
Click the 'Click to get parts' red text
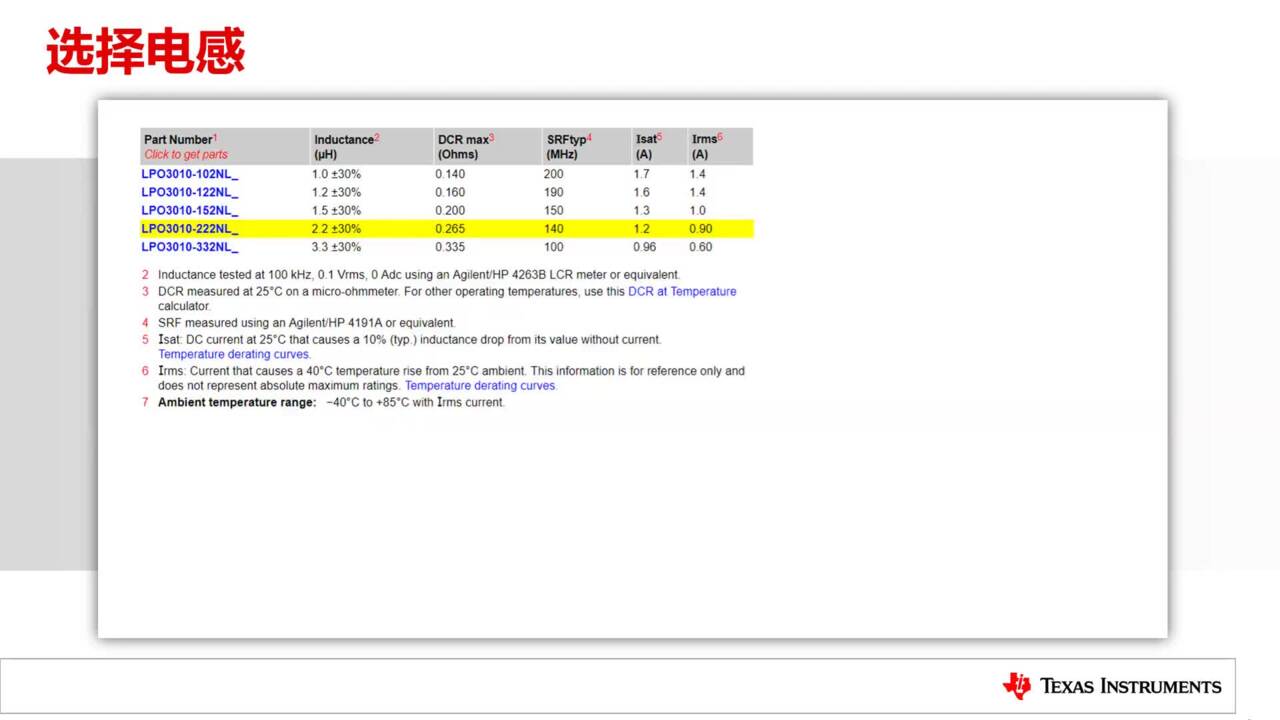[186, 155]
